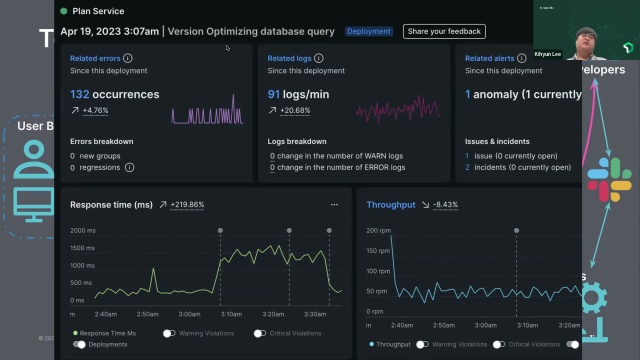Click the info icon next to regressions
Viewport: 640px width, 360px height.
click(x=129, y=167)
